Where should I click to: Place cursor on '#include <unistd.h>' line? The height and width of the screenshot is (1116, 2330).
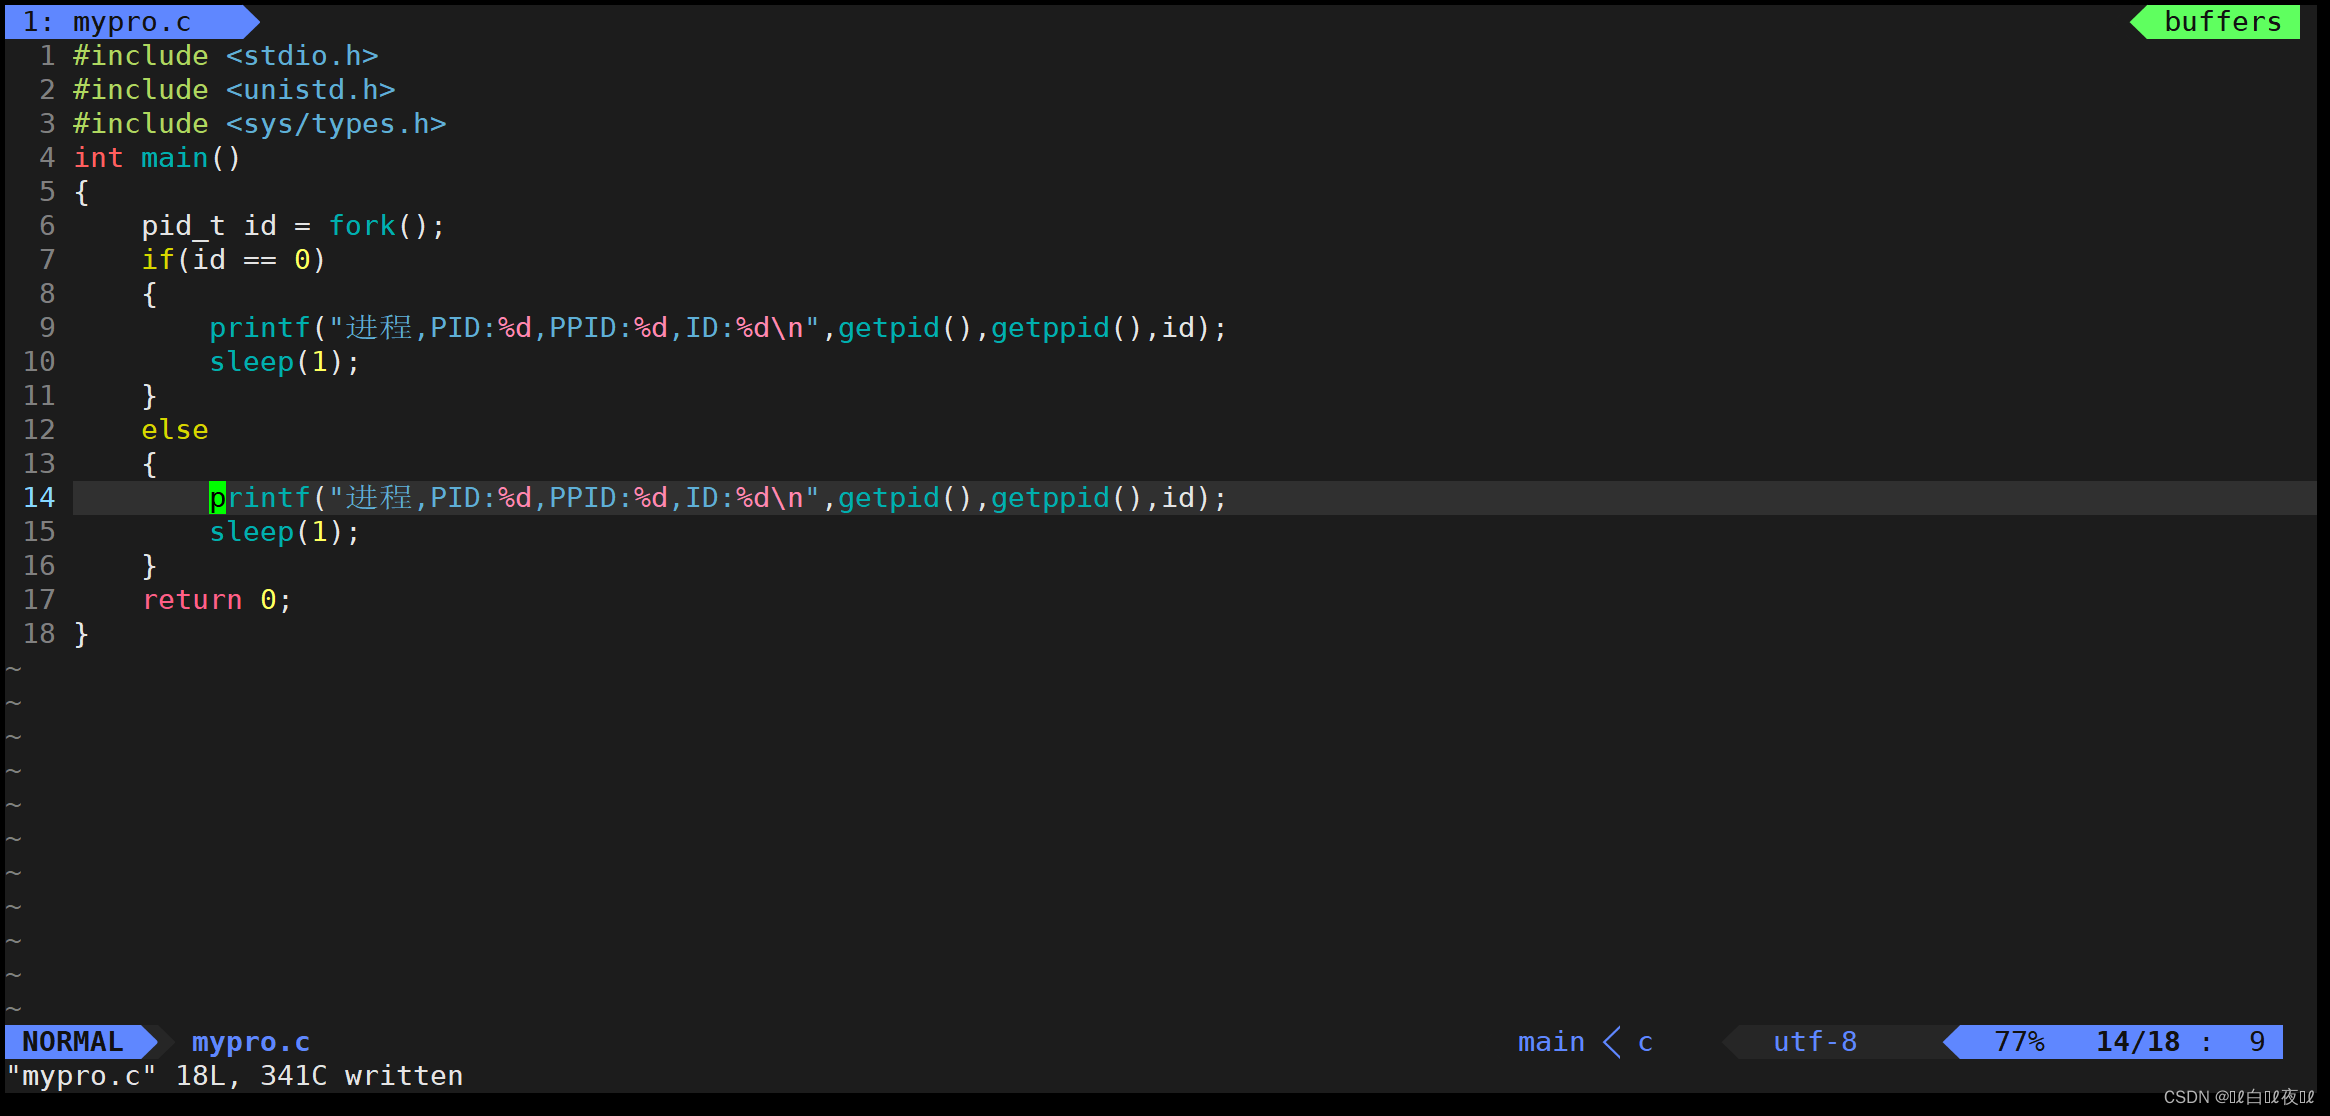234,90
